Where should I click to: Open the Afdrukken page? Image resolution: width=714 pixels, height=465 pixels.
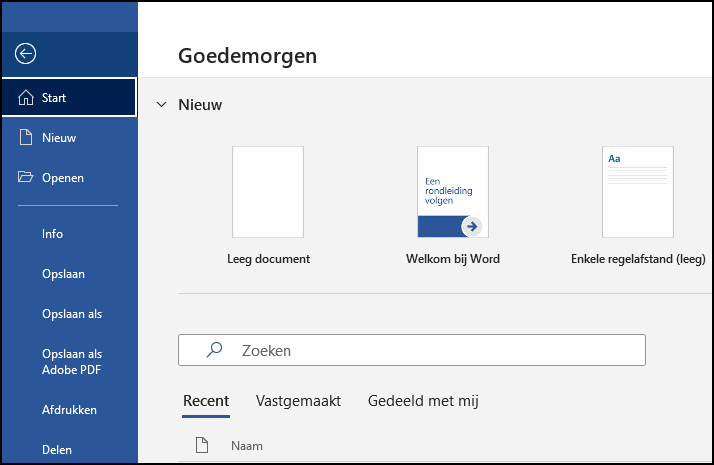[69, 410]
